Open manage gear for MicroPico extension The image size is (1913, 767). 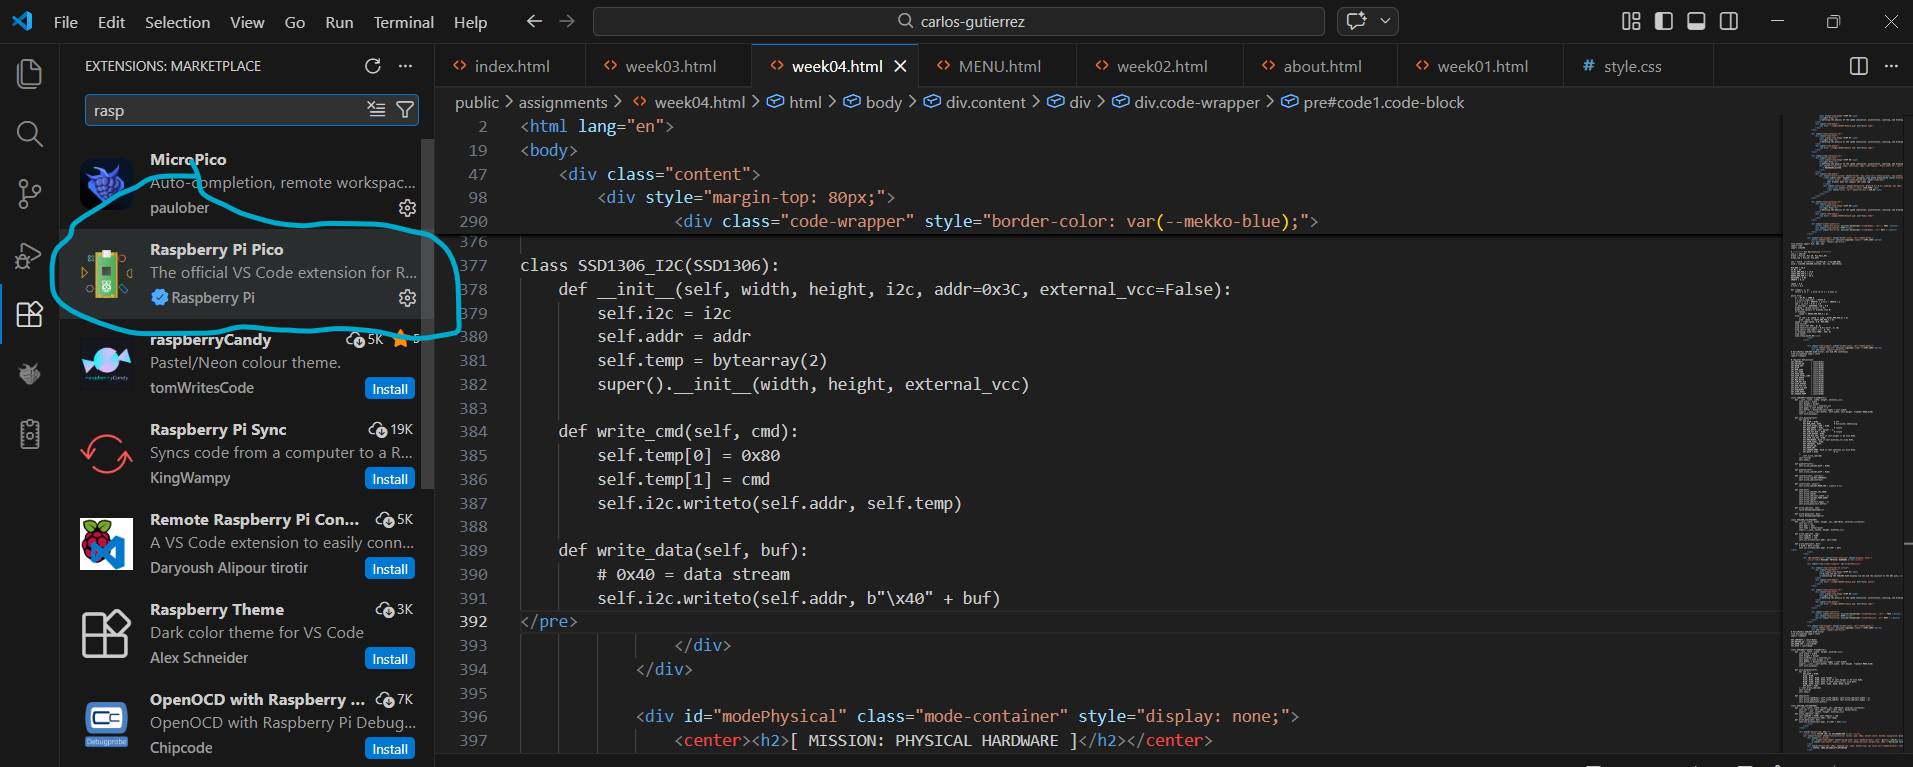pyautogui.click(x=407, y=208)
